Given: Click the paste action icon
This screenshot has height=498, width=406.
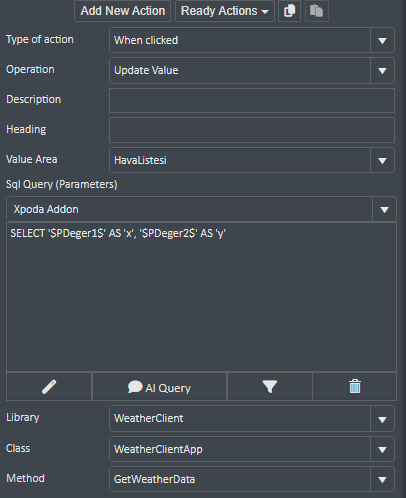Looking at the screenshot, I should (x=317, y=11).
